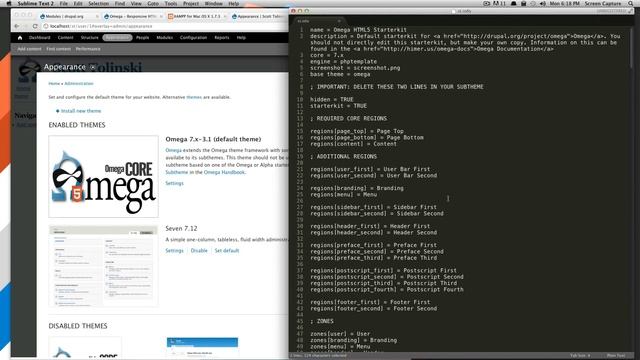Open the Tab Size status bar selector
The height and width of the screenshot is (360, 640).
click(580, 356)
